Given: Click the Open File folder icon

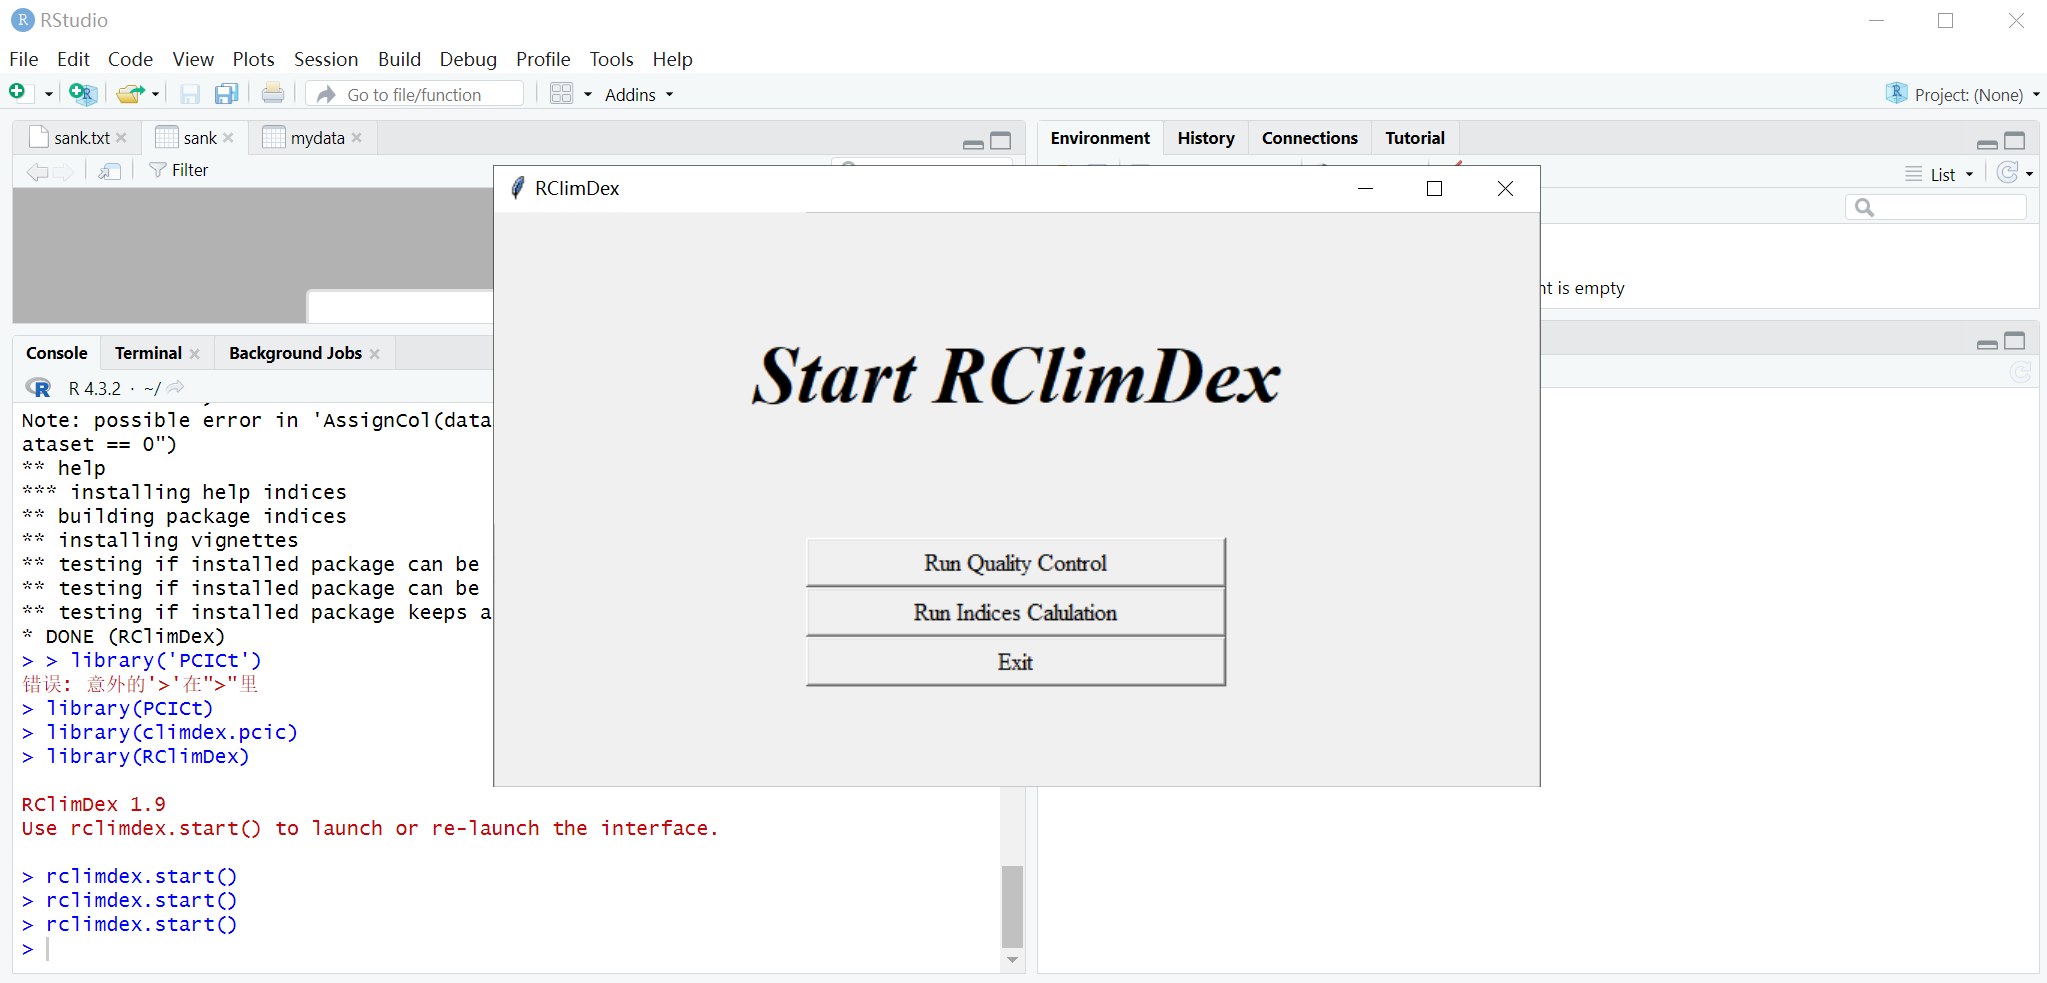Looking at the screenshot, I should click(x=130, y=94).
